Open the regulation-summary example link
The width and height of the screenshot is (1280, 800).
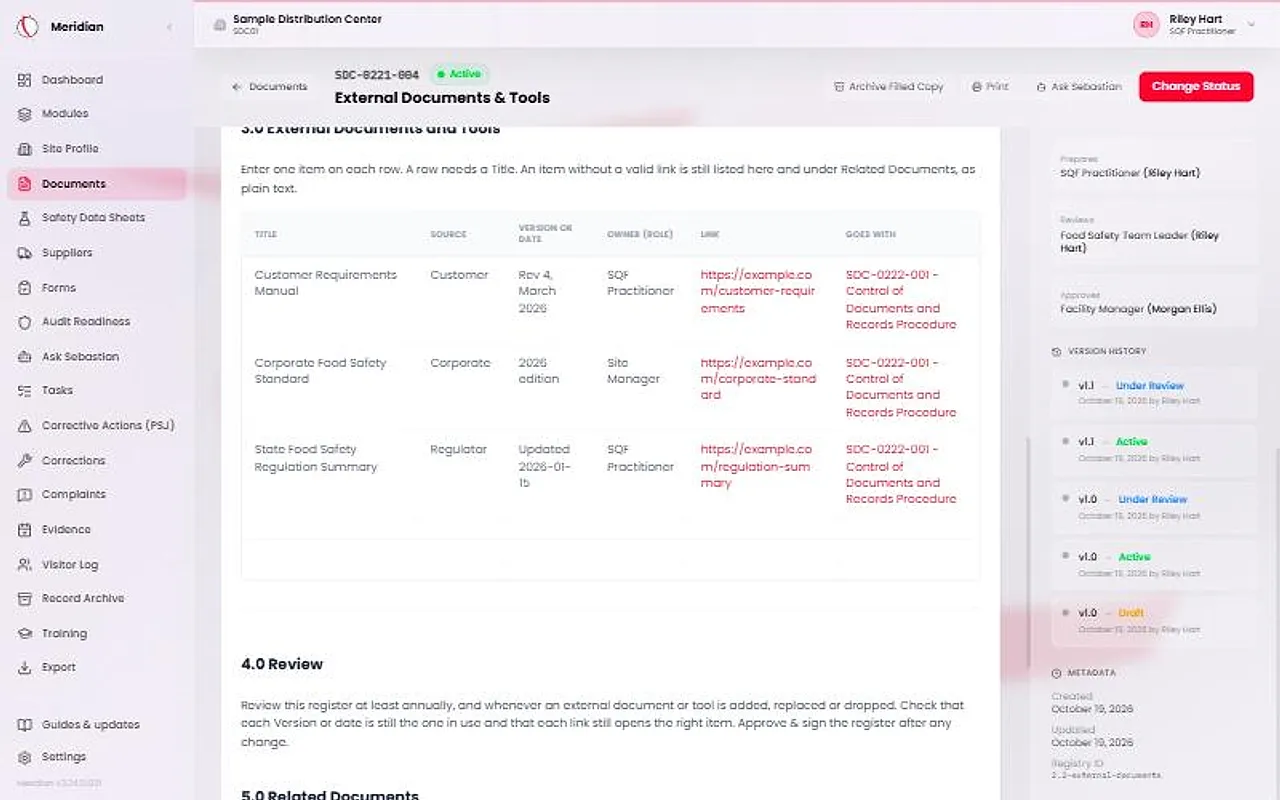(x=757, y=467)
